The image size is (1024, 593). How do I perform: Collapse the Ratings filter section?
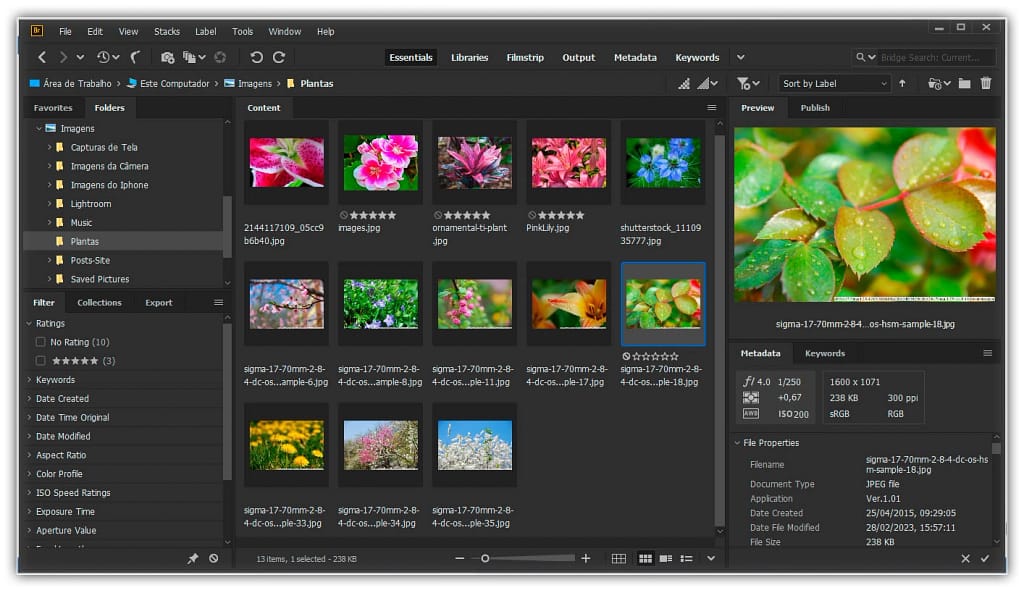tap(29, 323)
